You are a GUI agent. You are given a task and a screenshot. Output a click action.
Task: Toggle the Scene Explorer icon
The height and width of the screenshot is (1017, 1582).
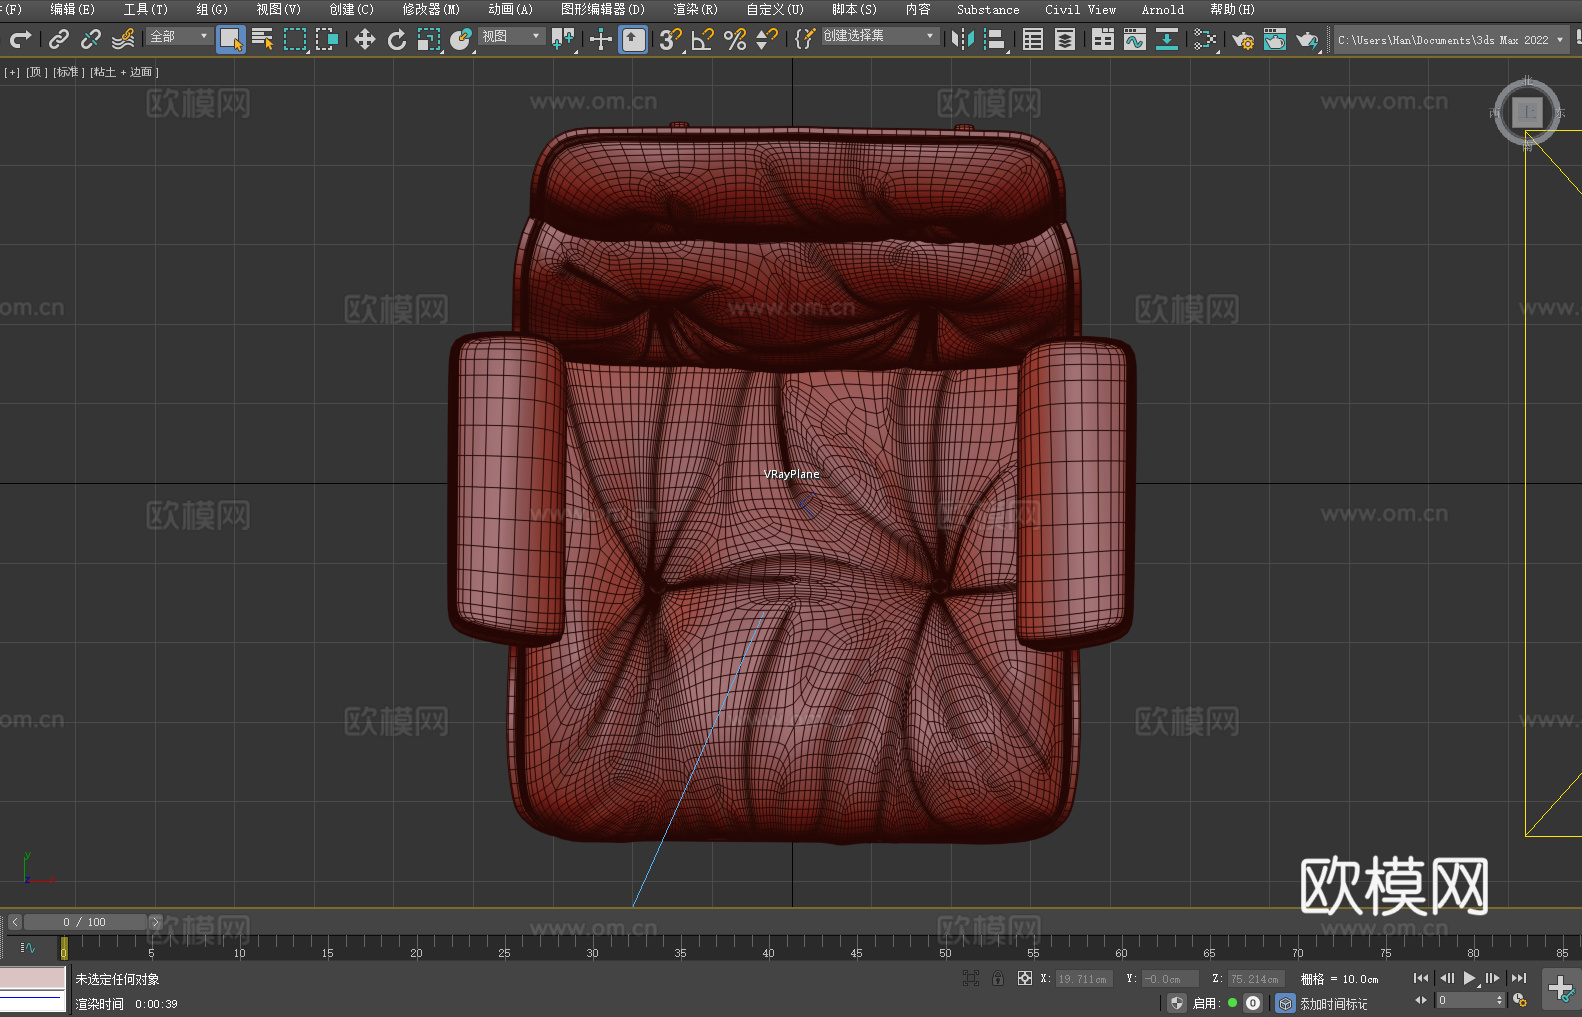1033,39
